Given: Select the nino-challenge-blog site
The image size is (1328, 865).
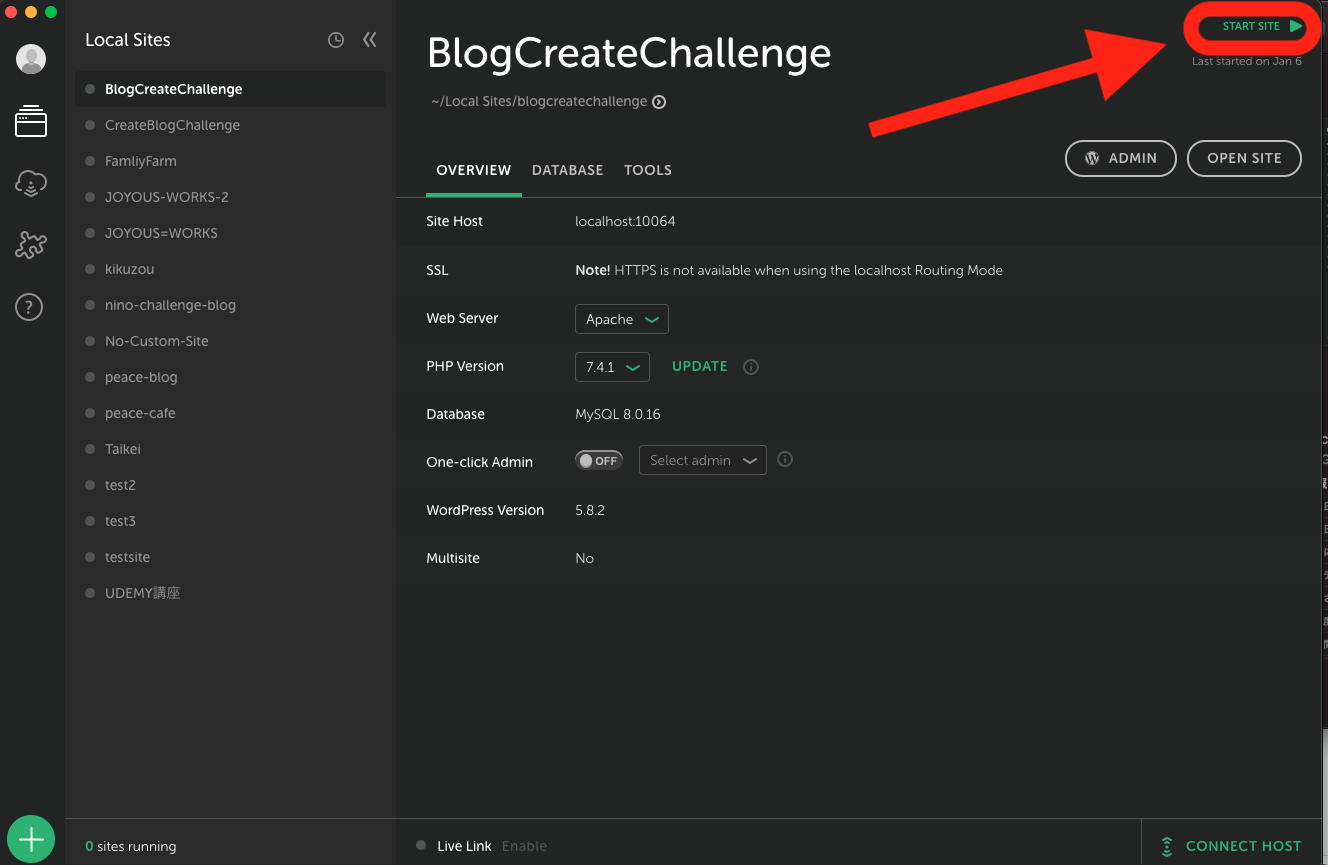Looking at the screenshot, I should click(230, 305).
